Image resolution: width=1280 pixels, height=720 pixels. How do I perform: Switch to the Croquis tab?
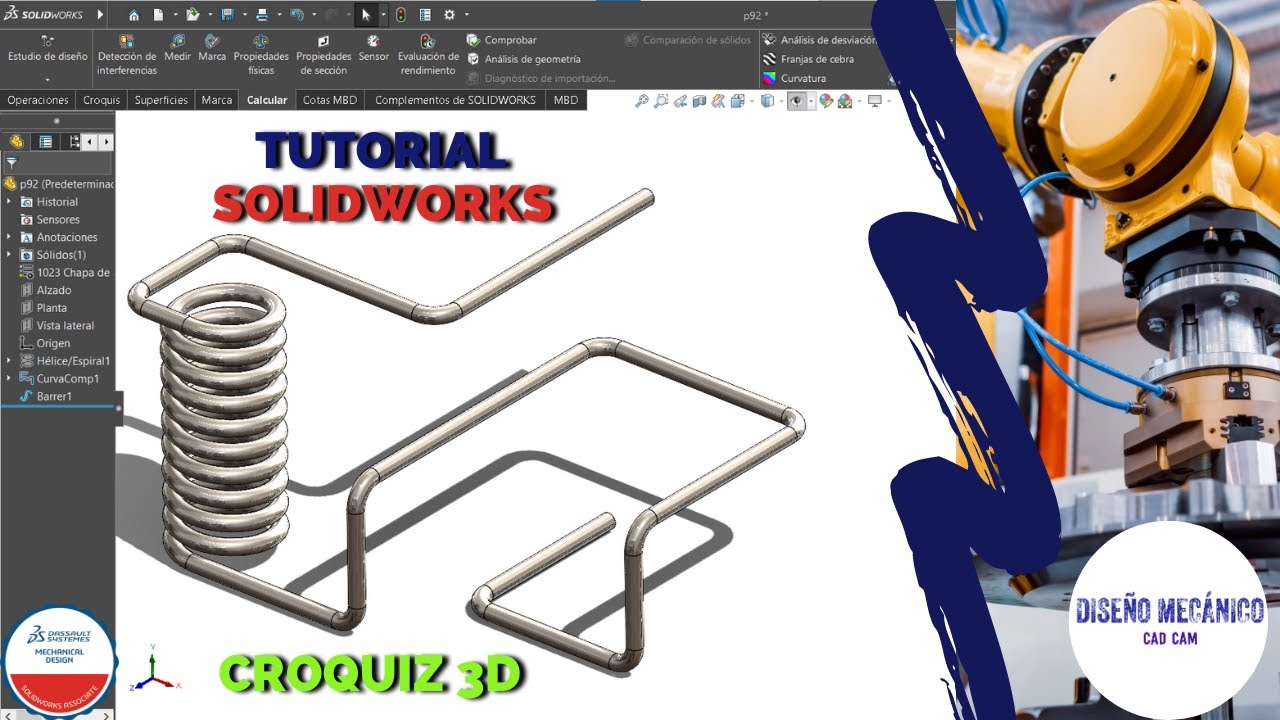(x=101, y=100)
